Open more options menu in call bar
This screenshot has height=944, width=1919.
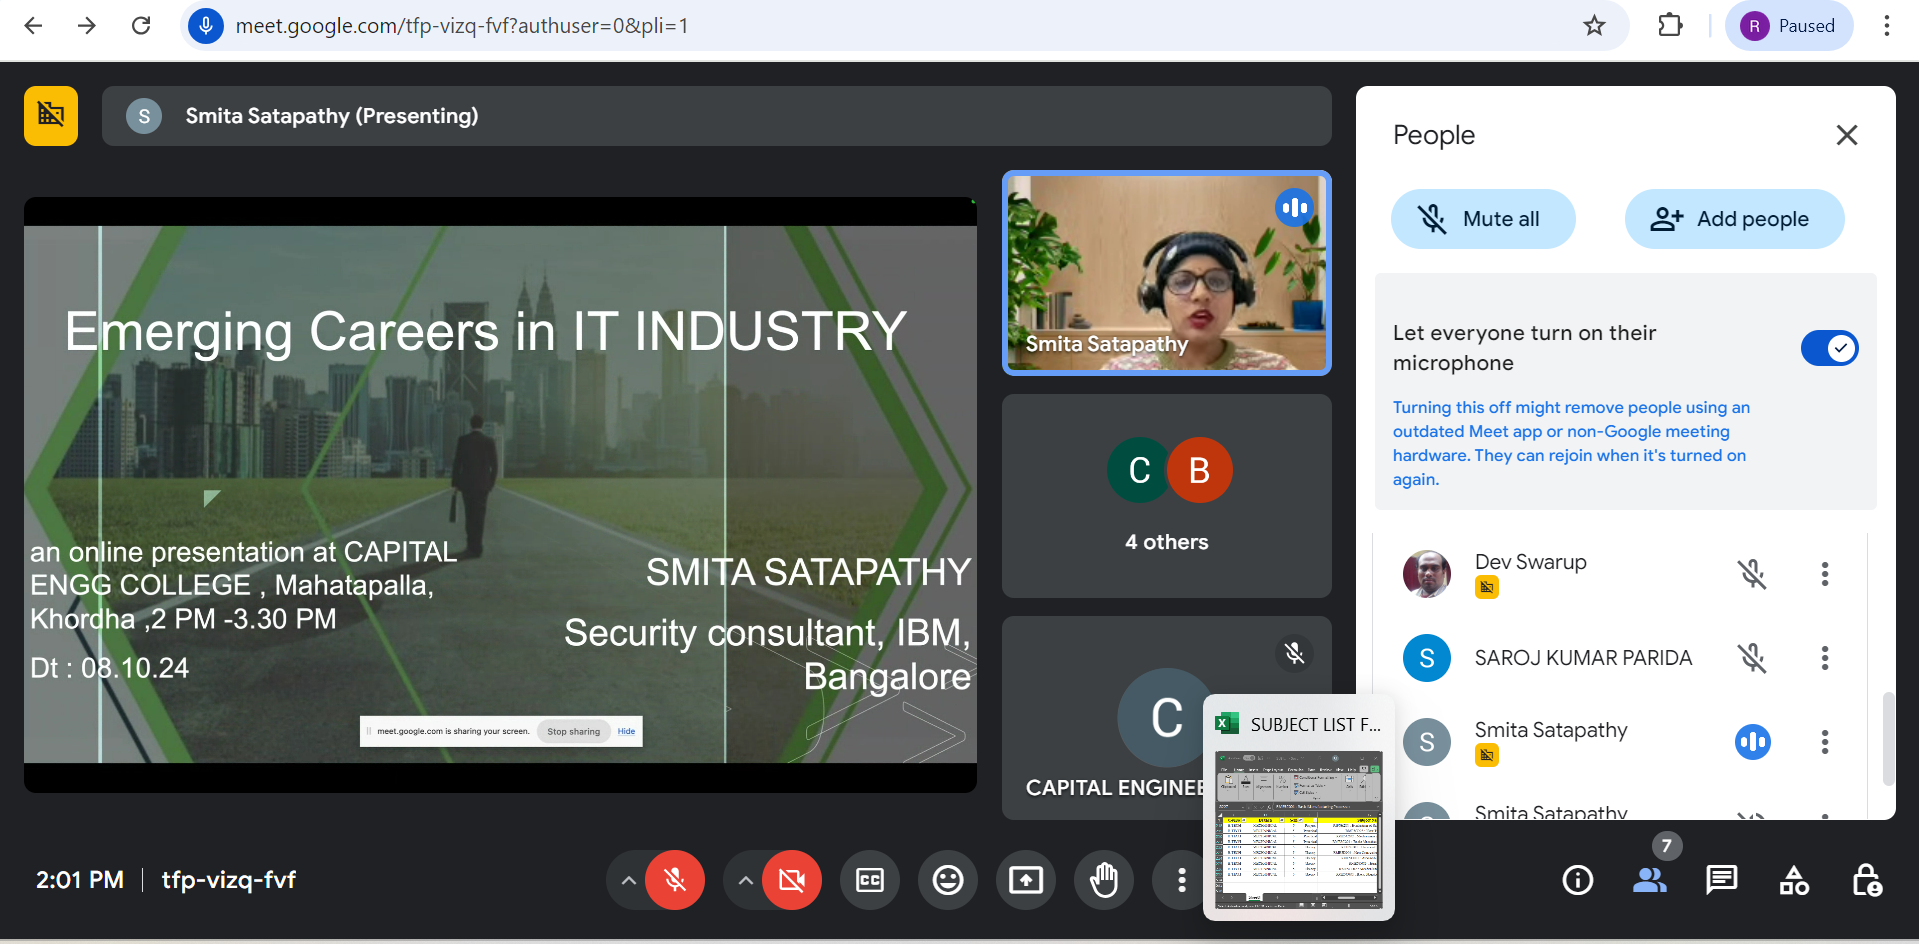coord(1181,880)
